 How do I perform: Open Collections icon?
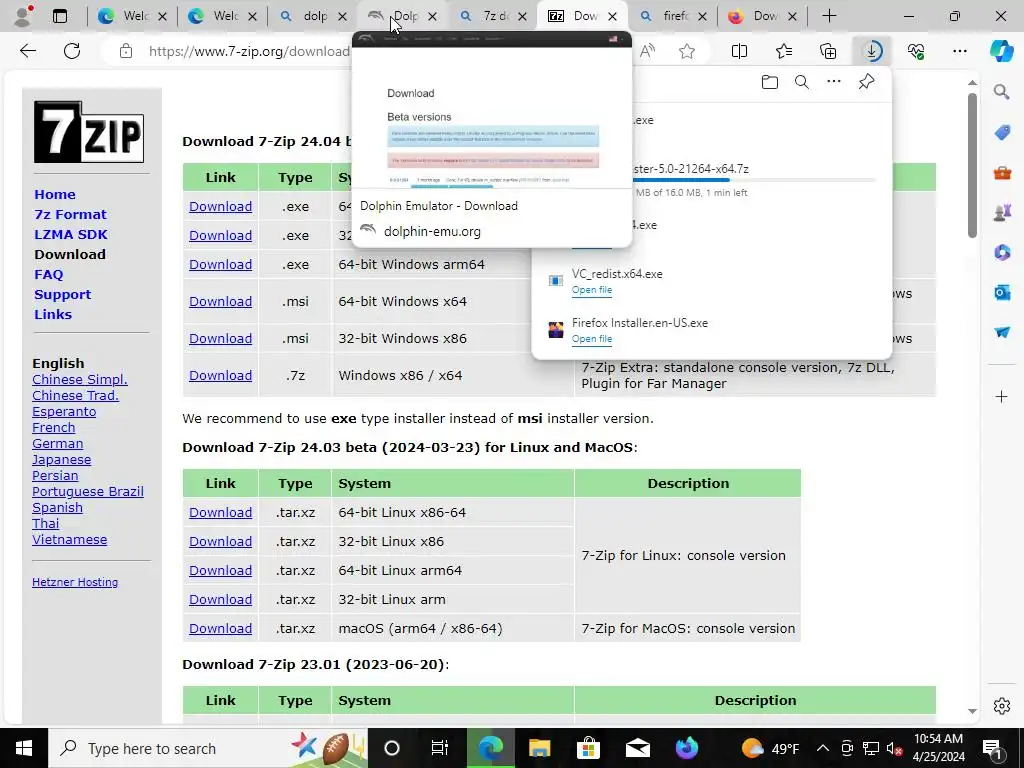pos(828,51)
